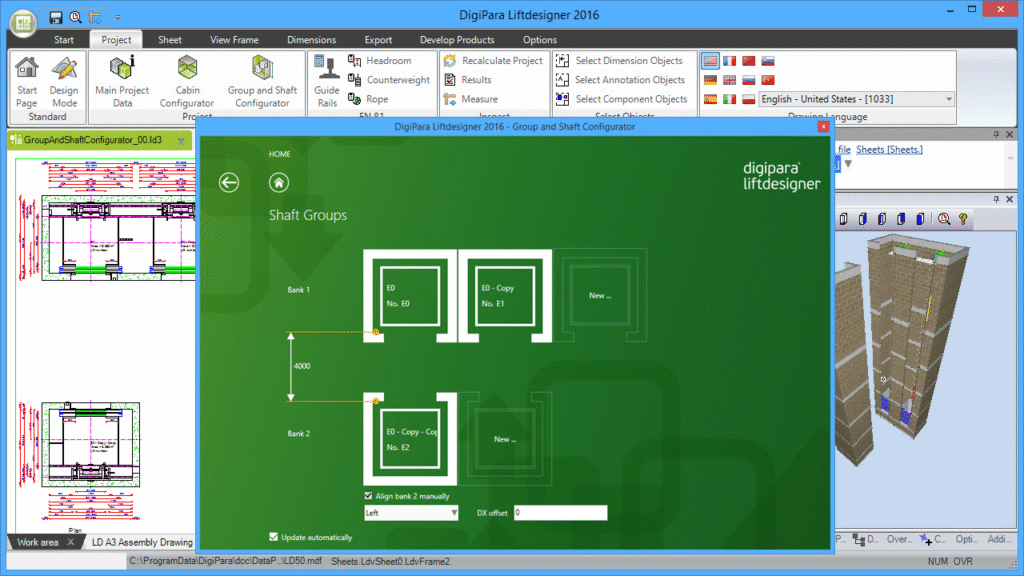Select the French flag language
The width and height of the screenshot is (1024, 576).
coord(729,61)
